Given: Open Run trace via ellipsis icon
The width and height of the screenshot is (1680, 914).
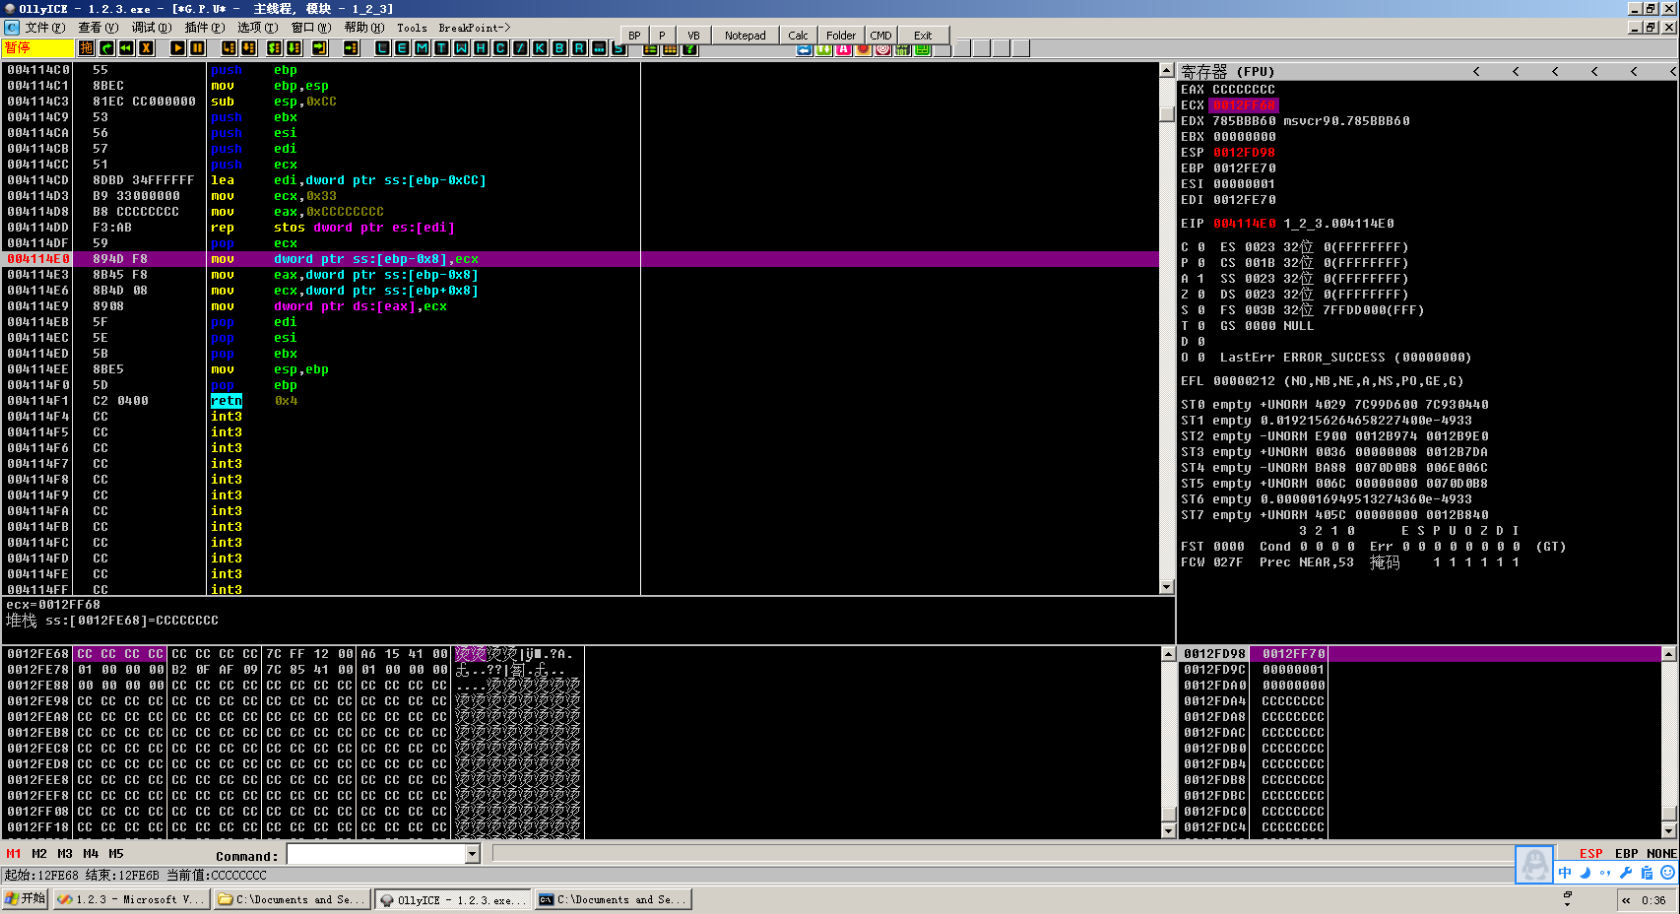Looking at the screenshot, I should [x=599, y=48].
